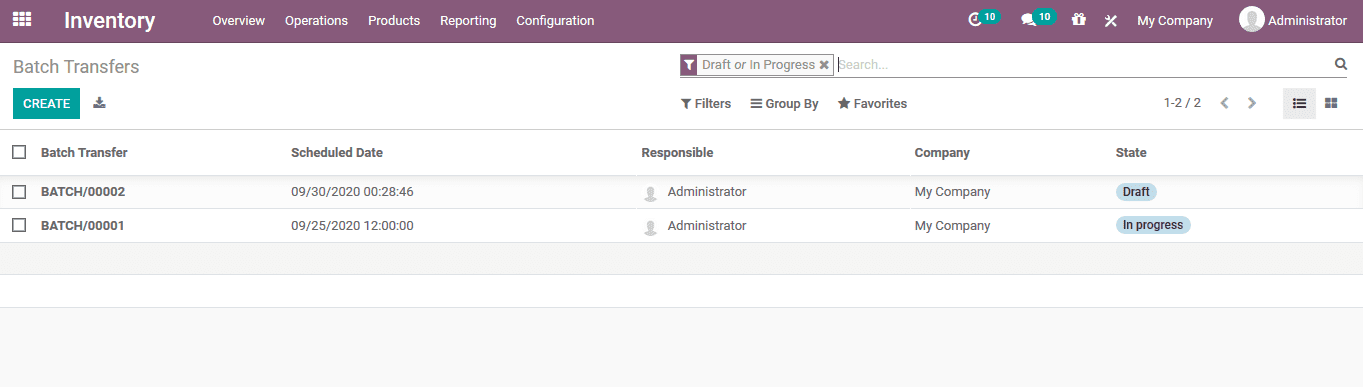
Task: Open the Reporting menu
Action: tap(468, 20)
